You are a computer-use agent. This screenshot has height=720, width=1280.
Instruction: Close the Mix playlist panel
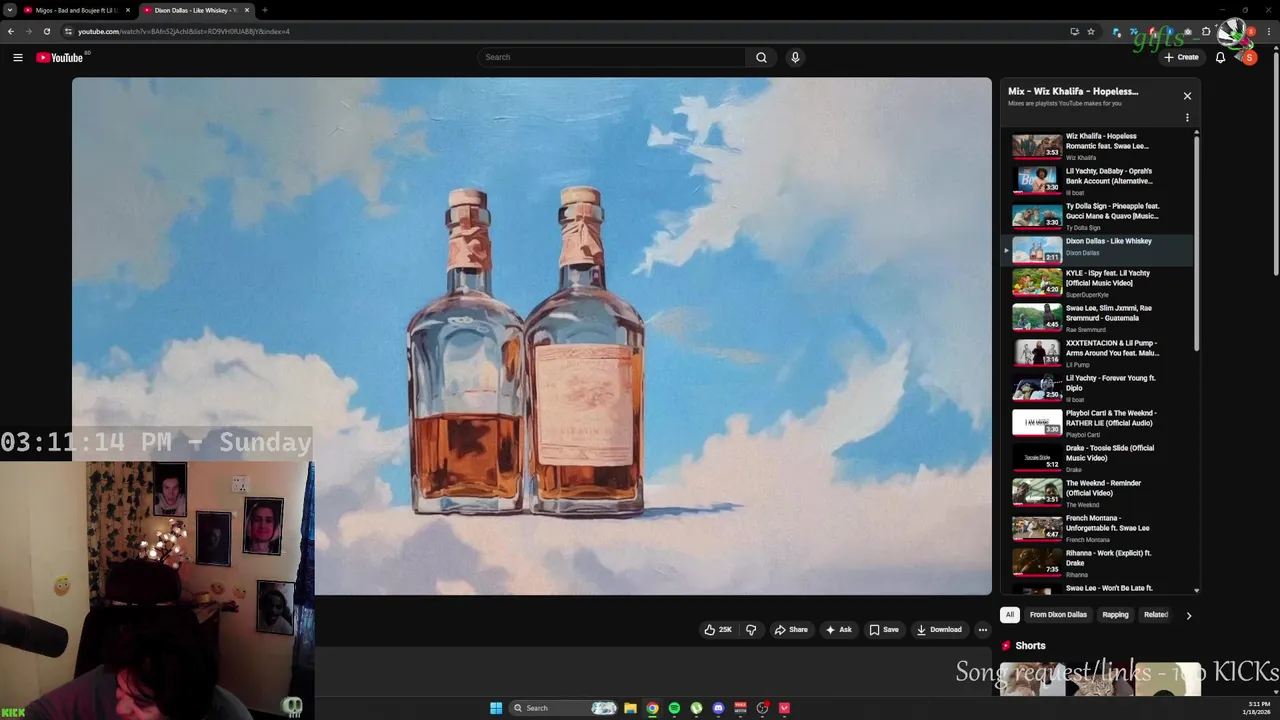[1187, 96]
